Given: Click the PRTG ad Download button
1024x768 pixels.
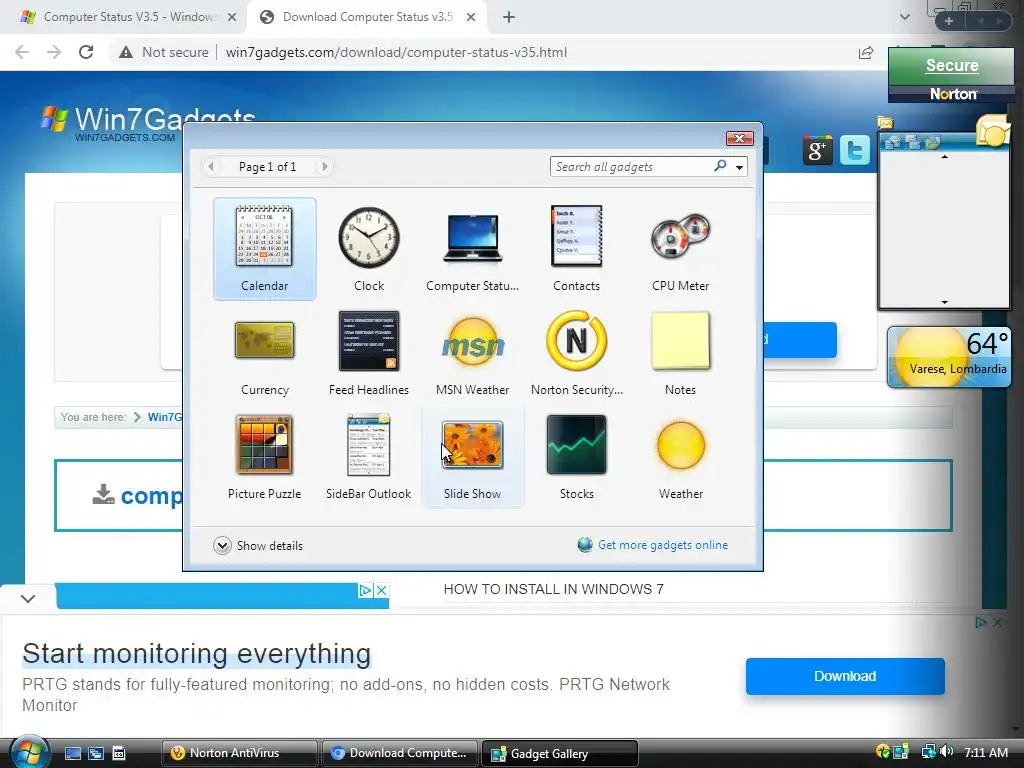Looking at the screenshot, I should click(x=845, y=676).
